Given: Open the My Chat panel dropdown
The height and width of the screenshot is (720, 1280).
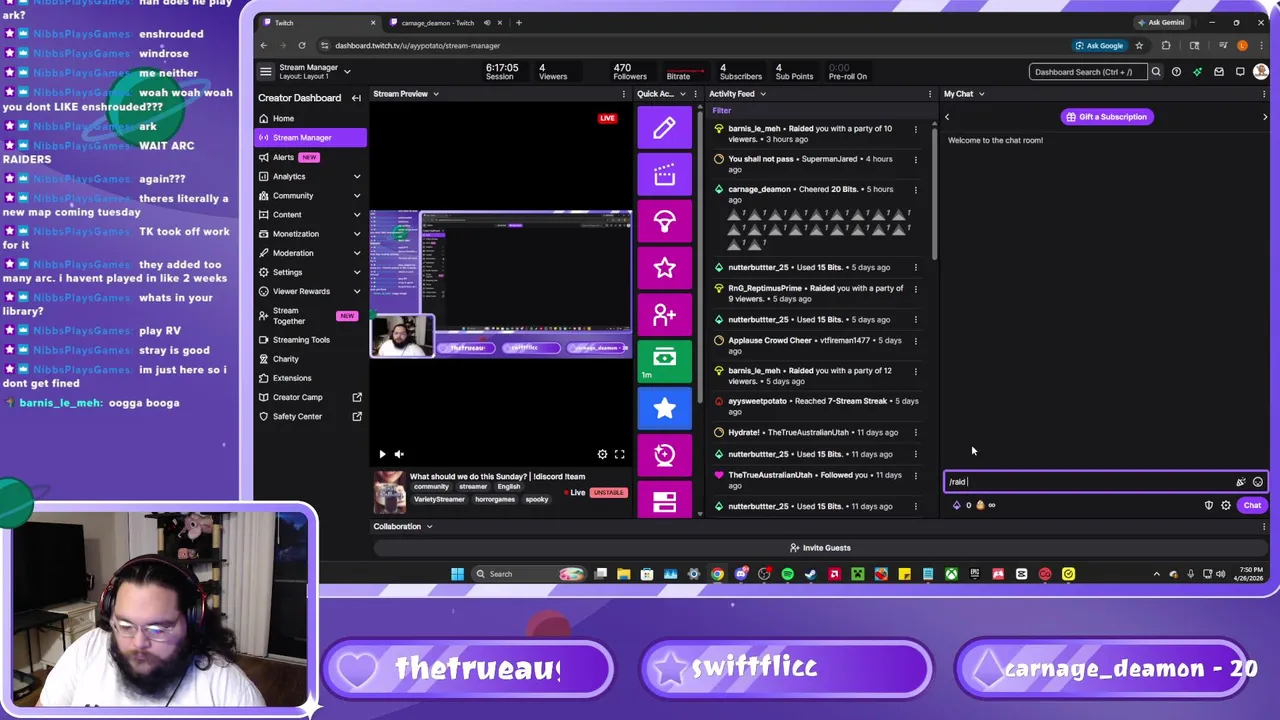Looking at the screenshot, I should tap(981, 94).
